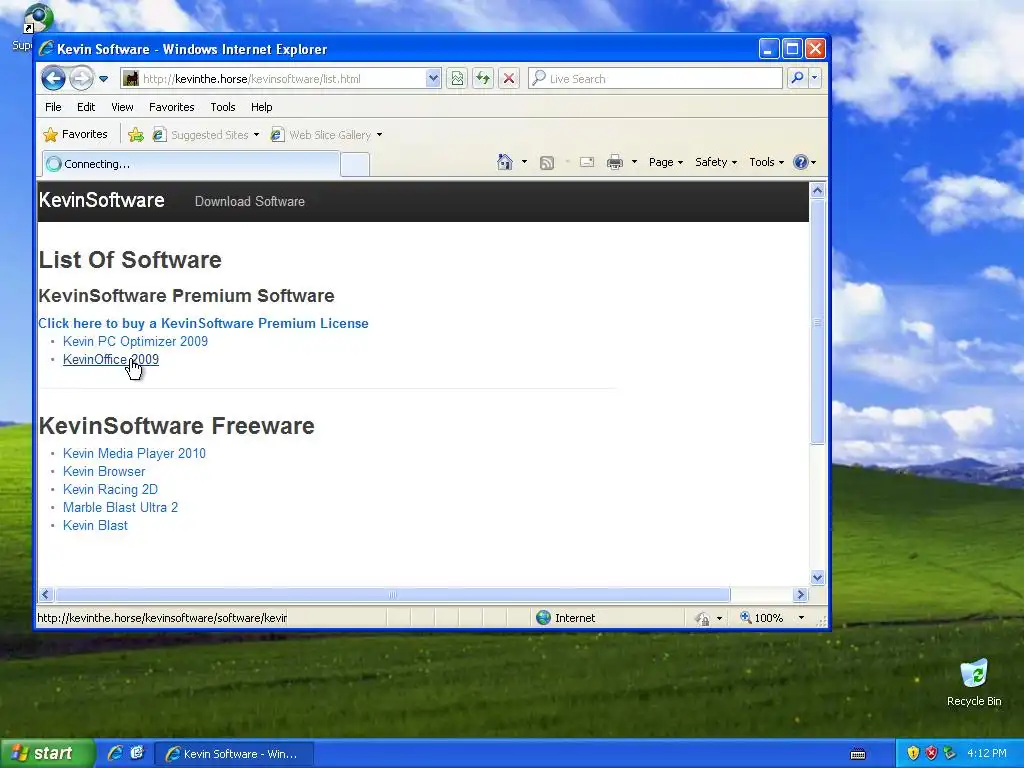Image resolution: width=1024 pixels, height=768 pixels.
Task: Click the Internet security zone status indicator
Action: tap(566, 618)
